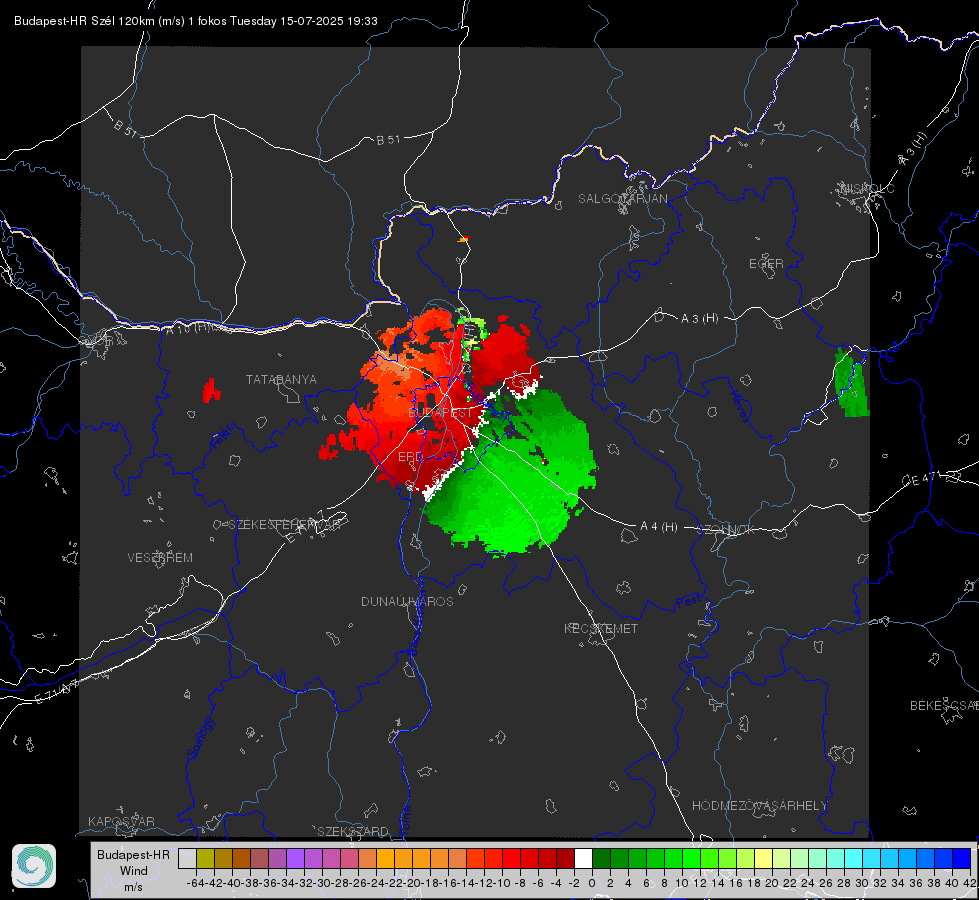Click the B 51 road label left of Salgótarján
Screen dimensions: 979x900
pyautogui.click(x=388, y=140)
